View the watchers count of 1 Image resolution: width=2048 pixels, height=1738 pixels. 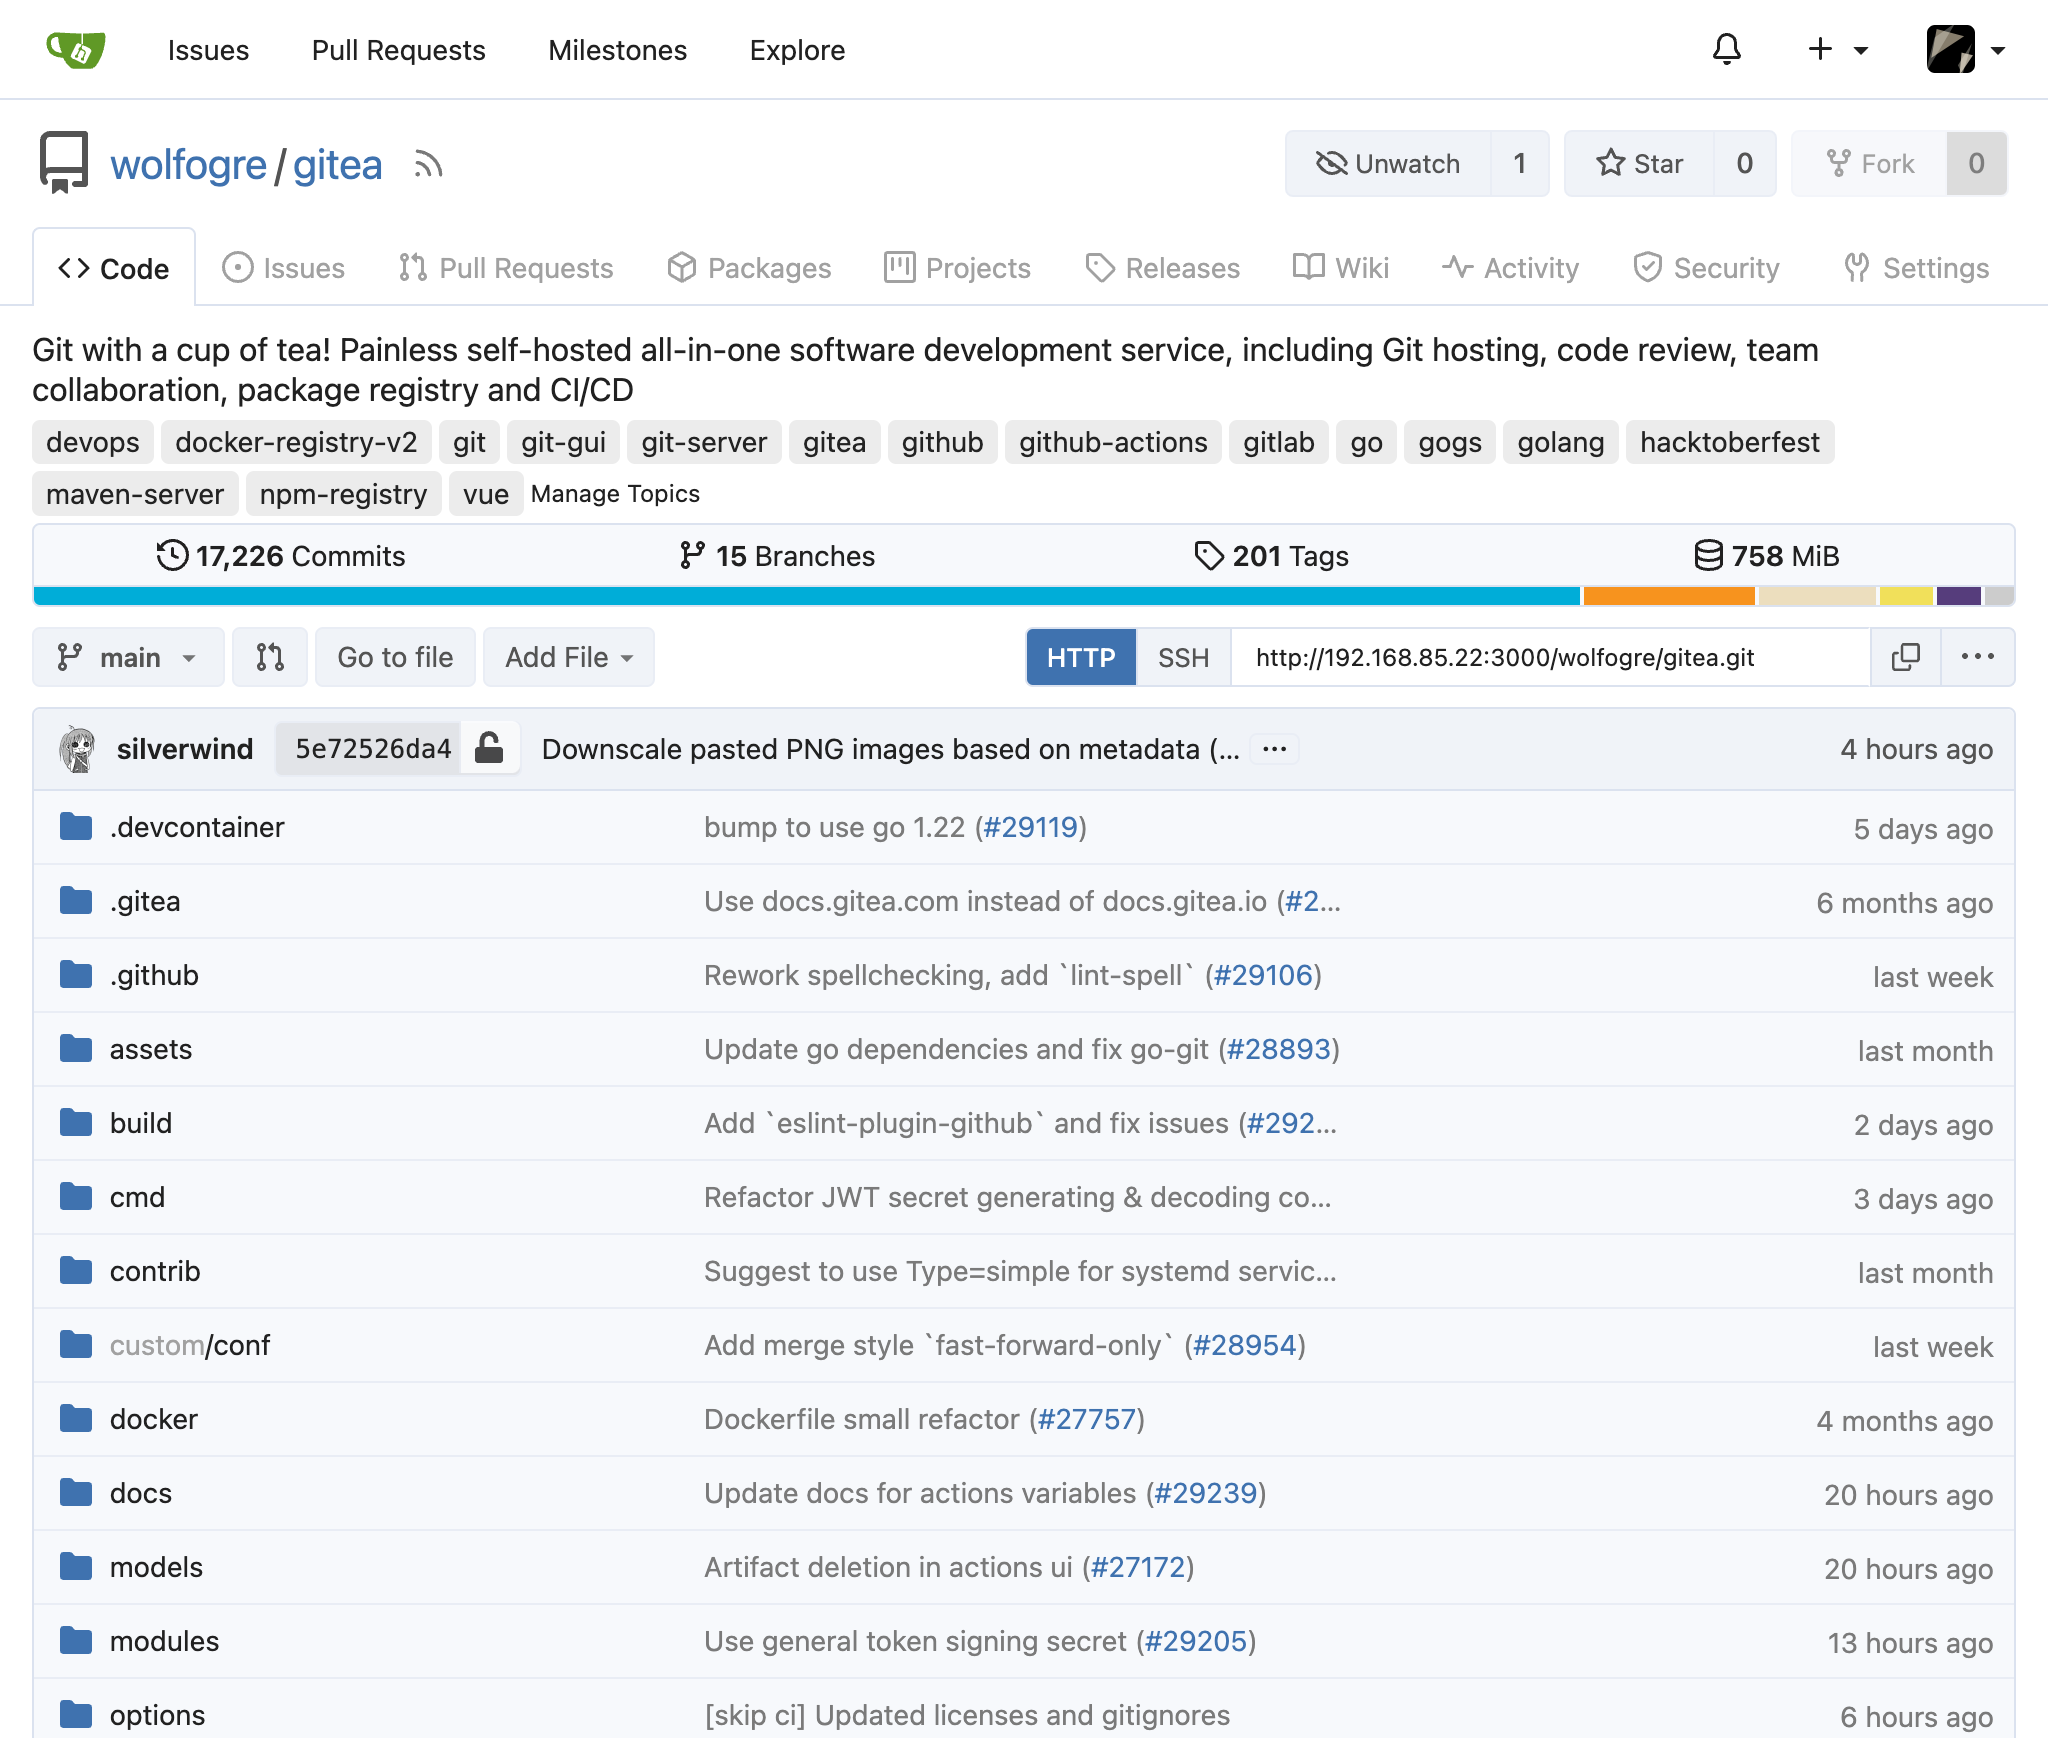tap(1519, 163)
